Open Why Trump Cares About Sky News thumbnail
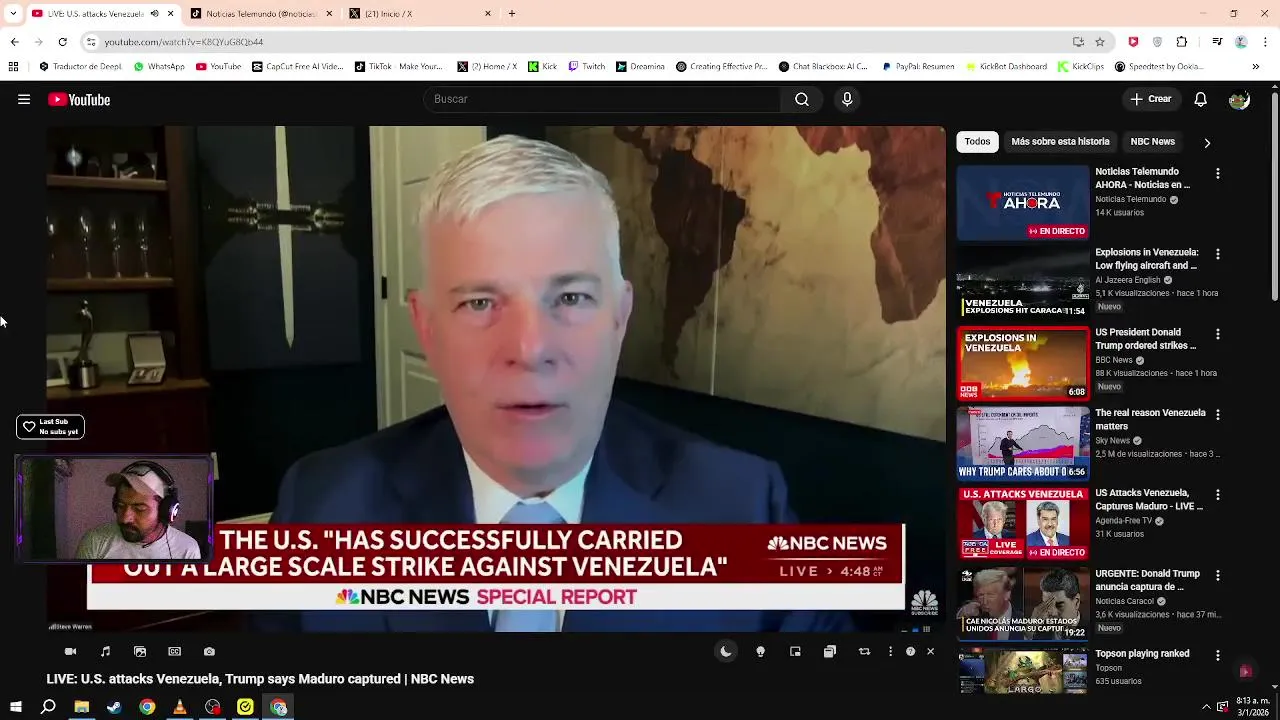Screen dimensions: 1280x720 pos(1023,443)
